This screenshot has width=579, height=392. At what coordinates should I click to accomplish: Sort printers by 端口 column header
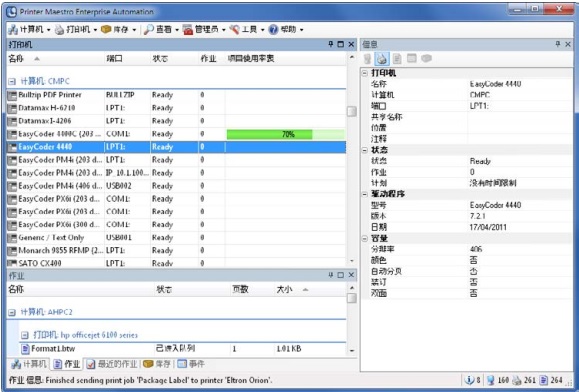coord(127,58)
